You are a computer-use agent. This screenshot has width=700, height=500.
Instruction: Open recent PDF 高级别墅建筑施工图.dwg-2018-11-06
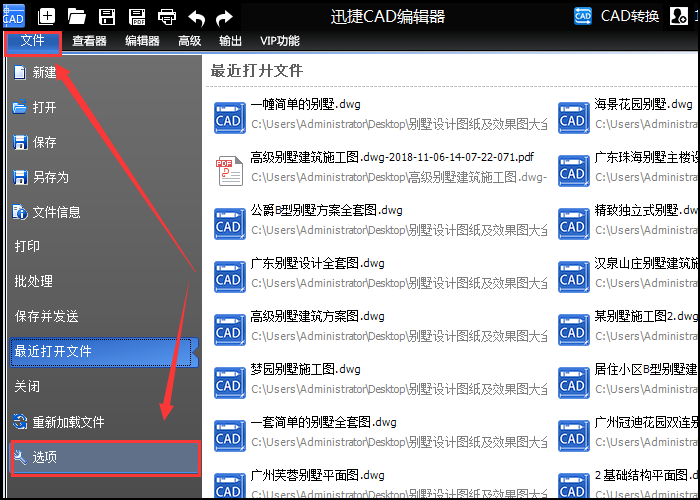(392, 157)
